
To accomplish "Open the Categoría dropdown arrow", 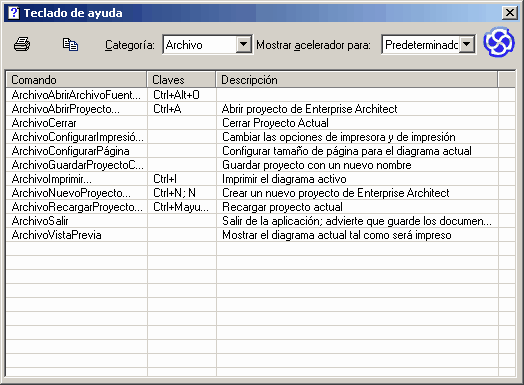I will coord(244,44).
